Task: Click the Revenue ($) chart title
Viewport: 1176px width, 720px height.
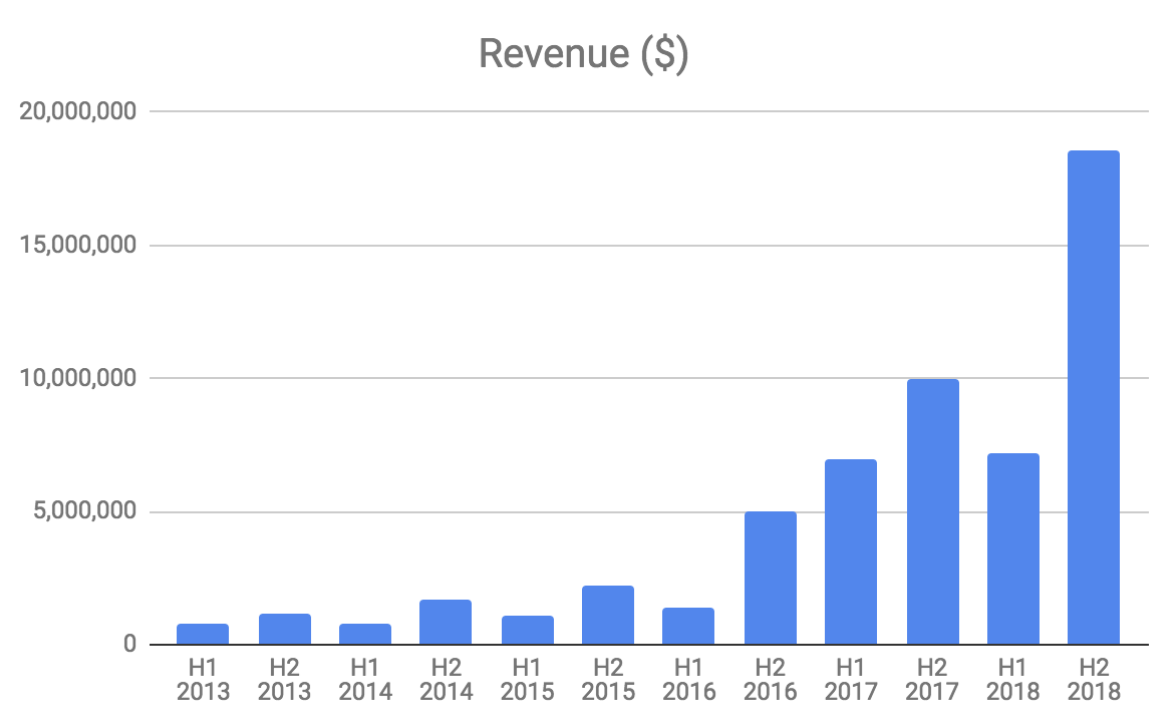Action: (x=584, y=54)
